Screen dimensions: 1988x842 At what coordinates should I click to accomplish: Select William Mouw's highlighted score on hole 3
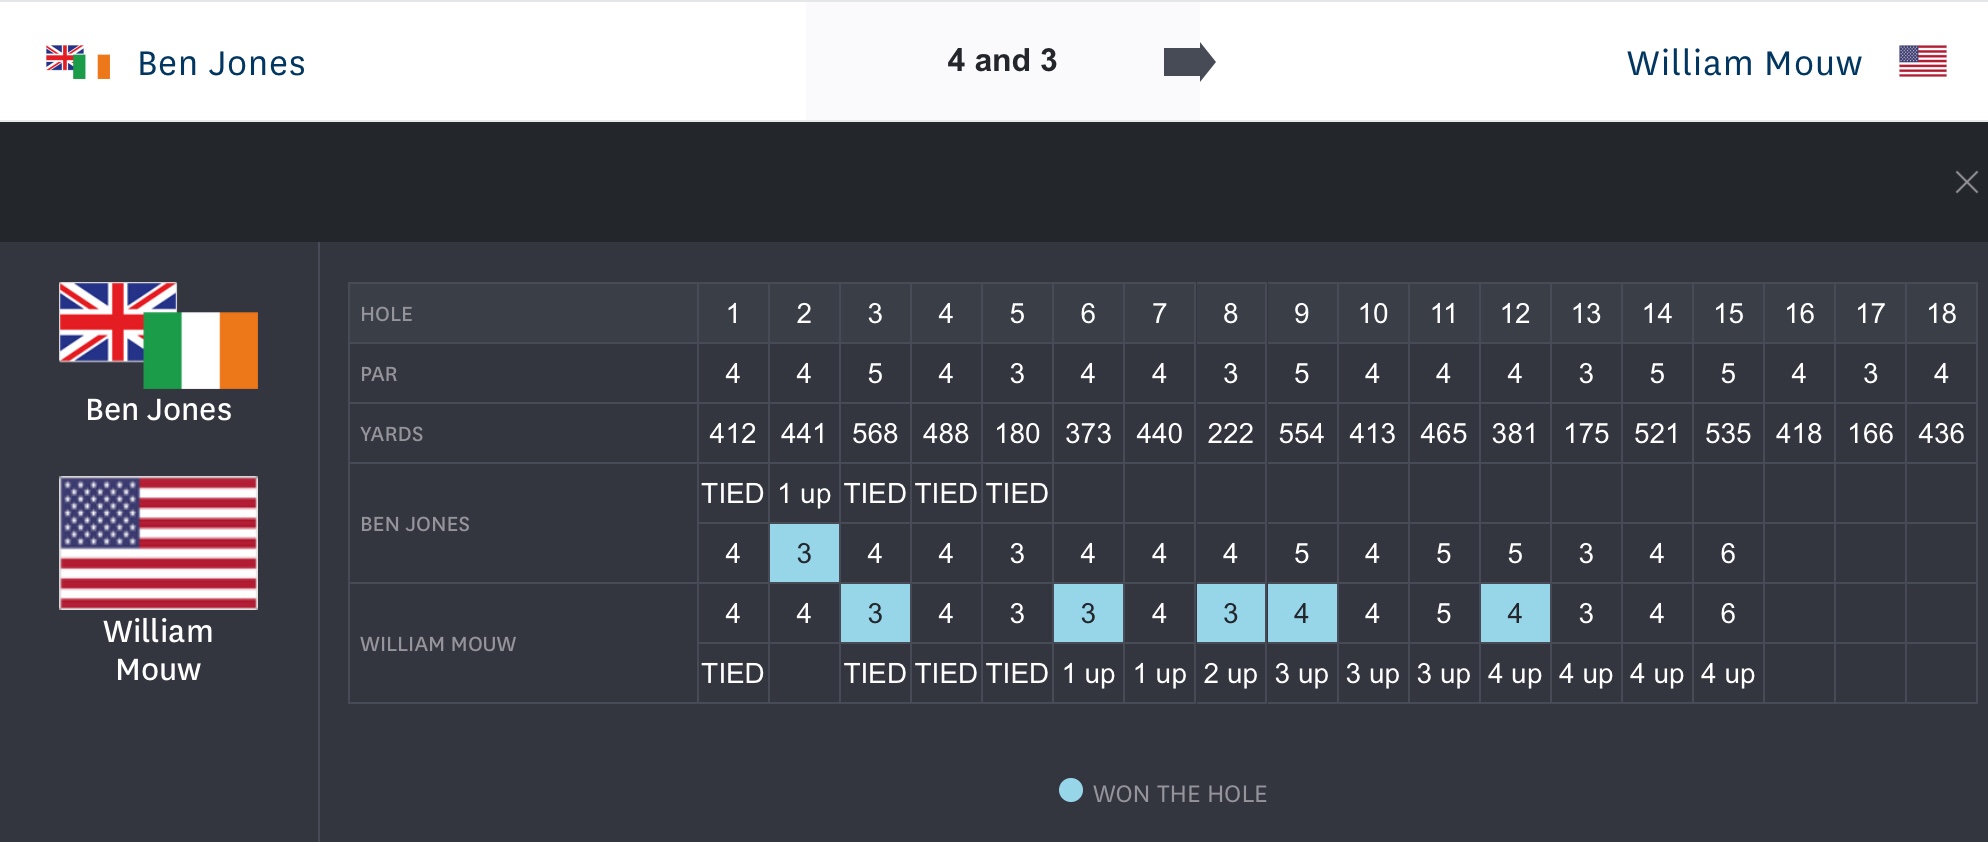coord(875,613)
